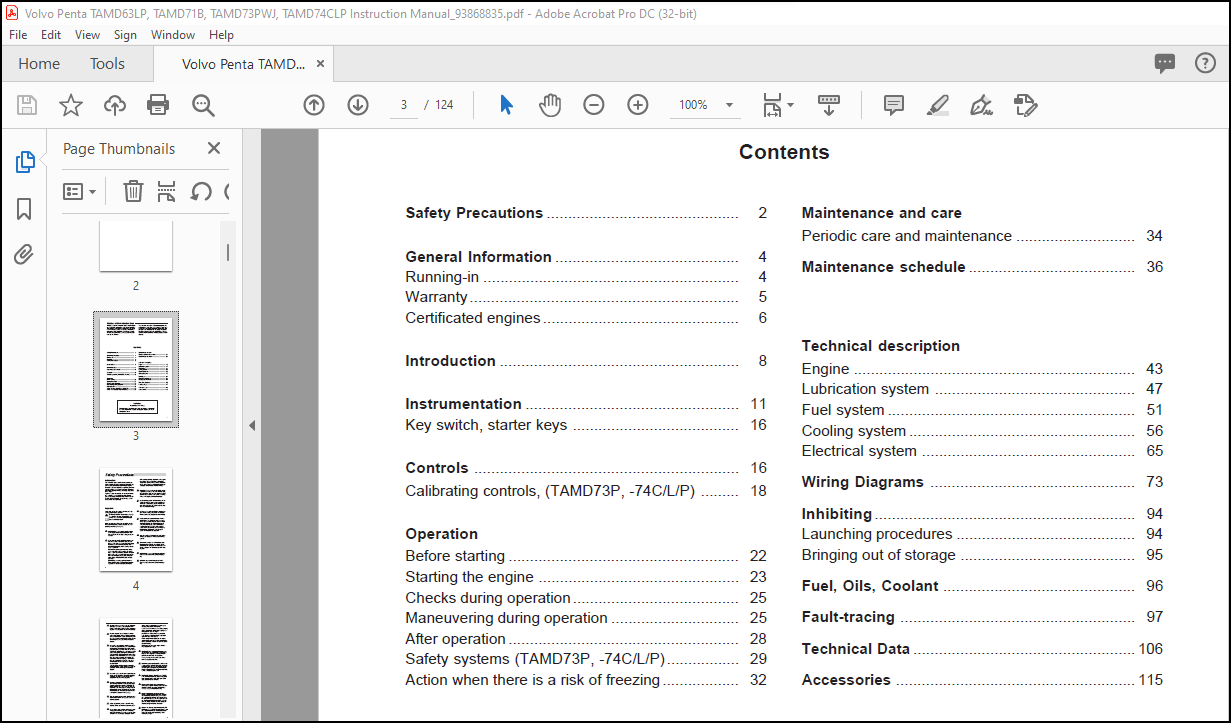The width and height of the screenshot is (1231, 723).
Task: Select page 4 thumbnail
Action: point(136,519)
